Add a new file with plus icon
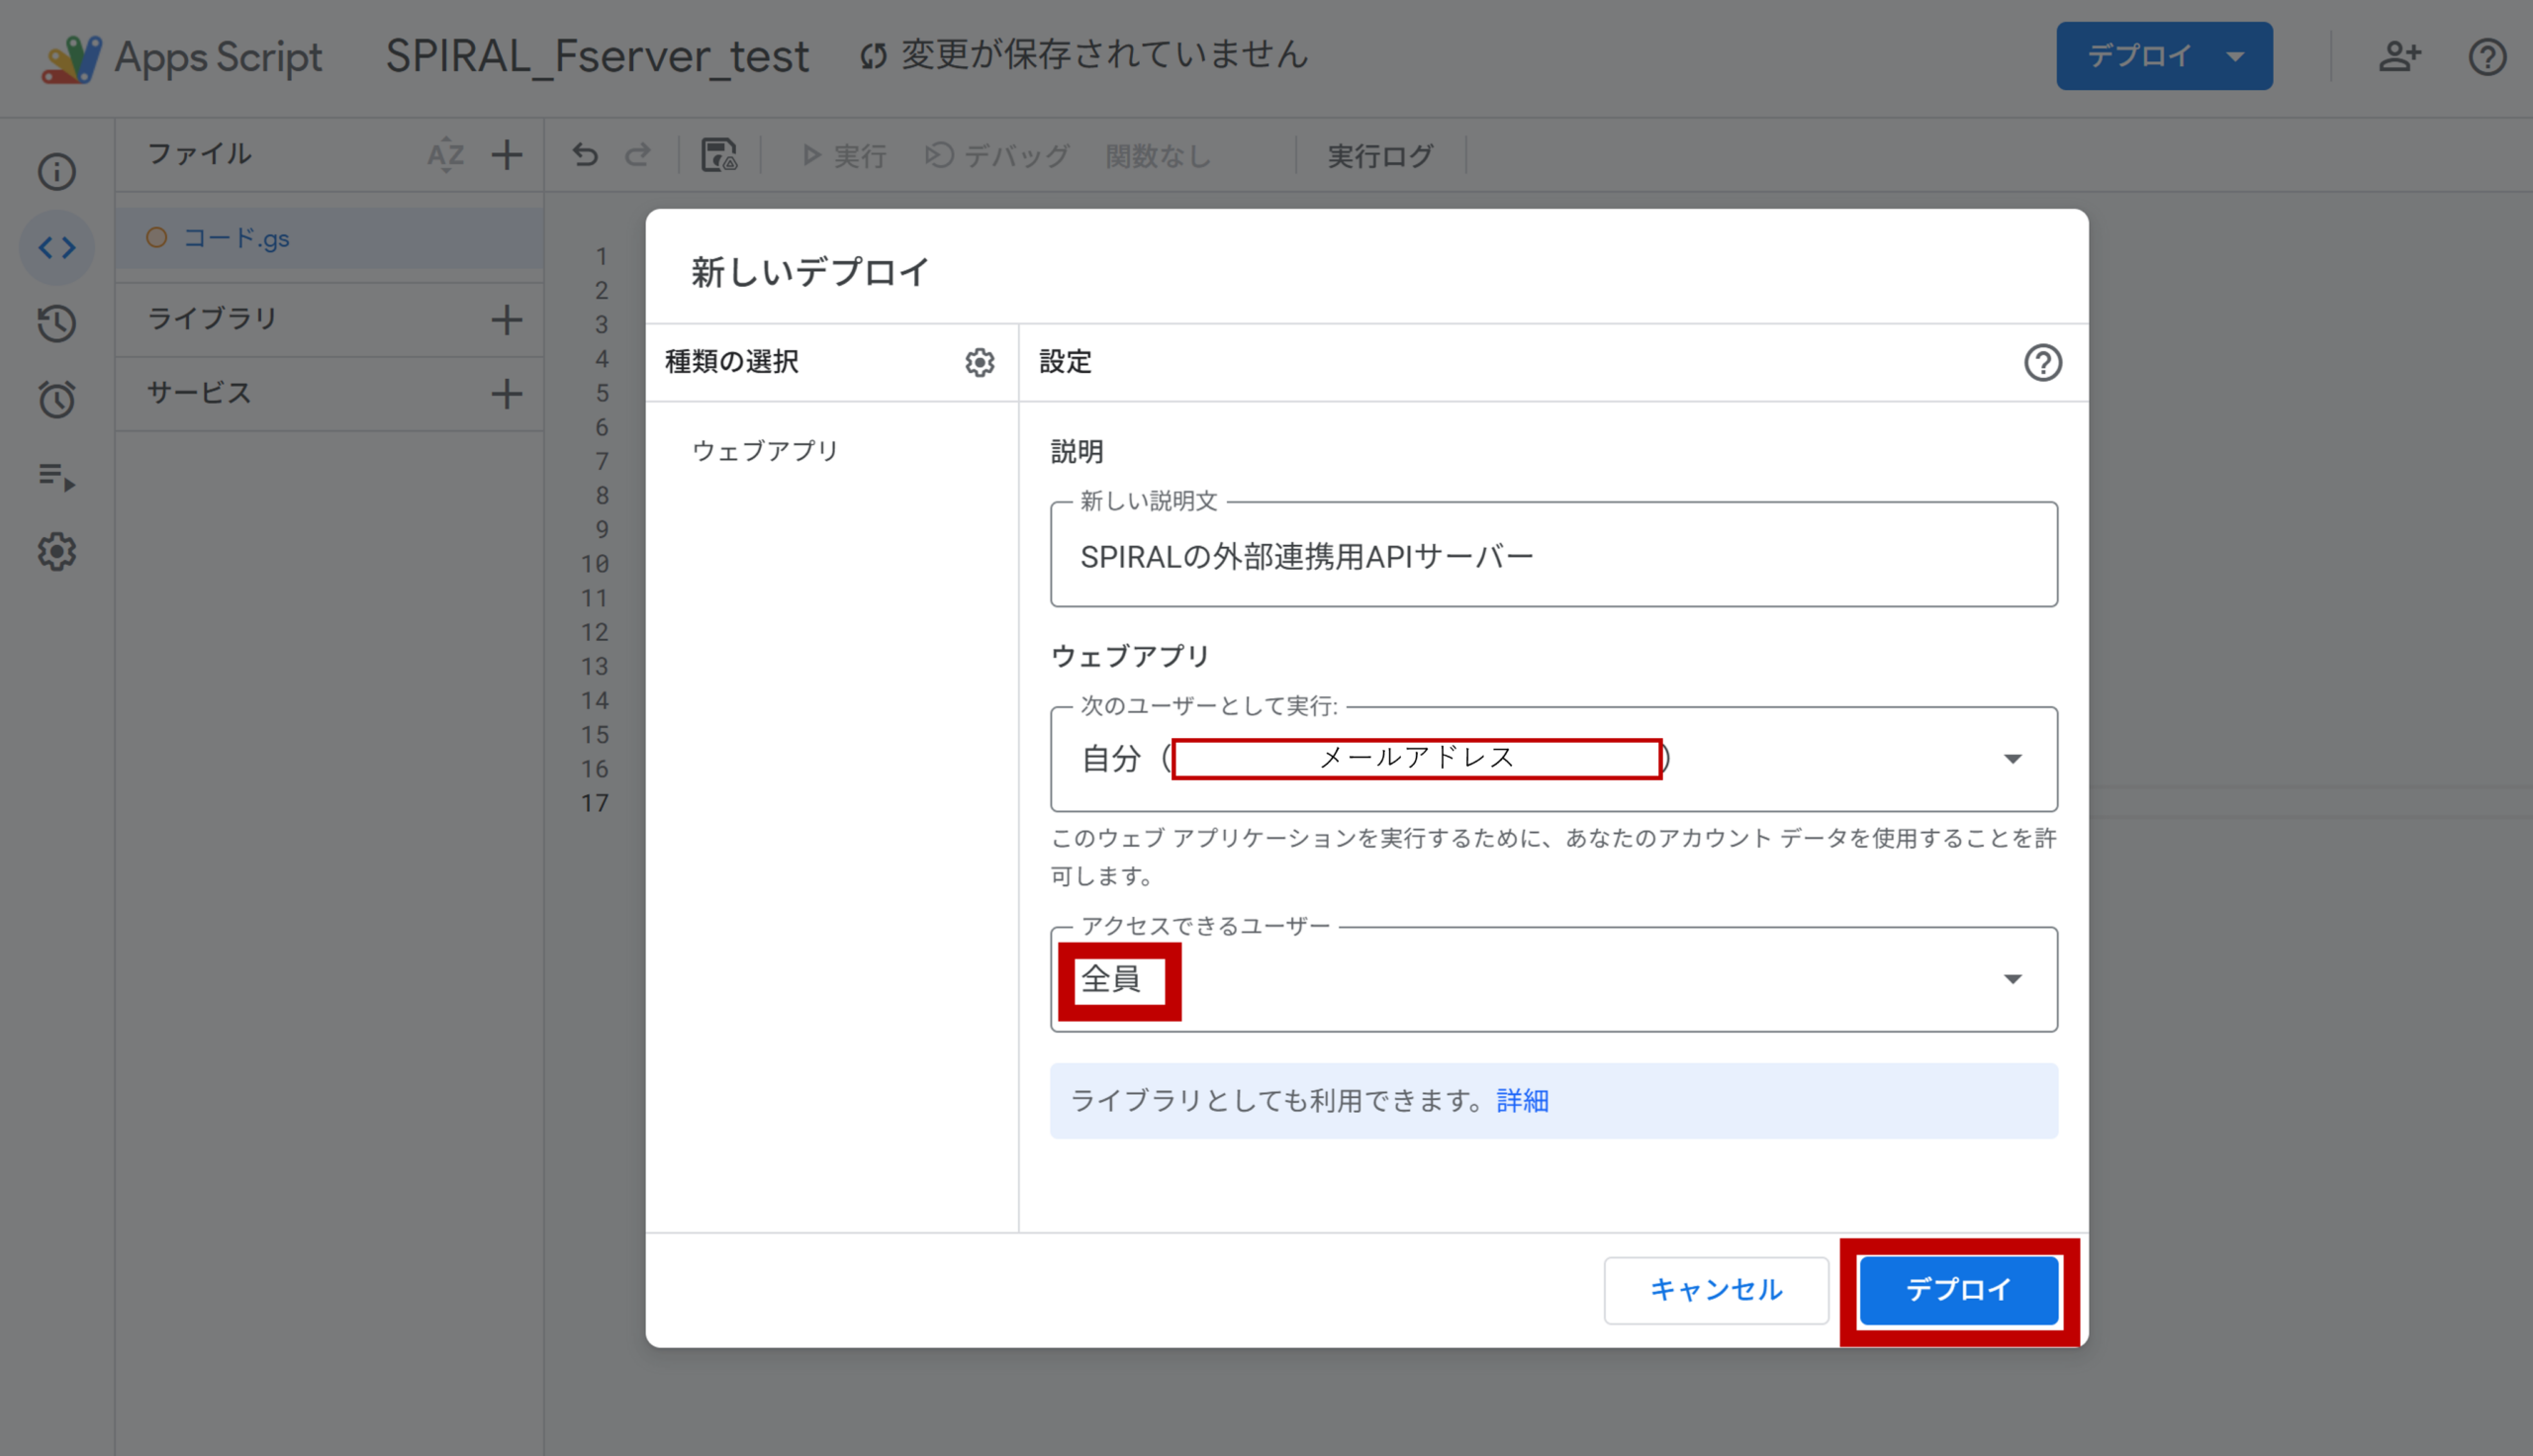2533x1456 pixels. (x=507, y=154)
